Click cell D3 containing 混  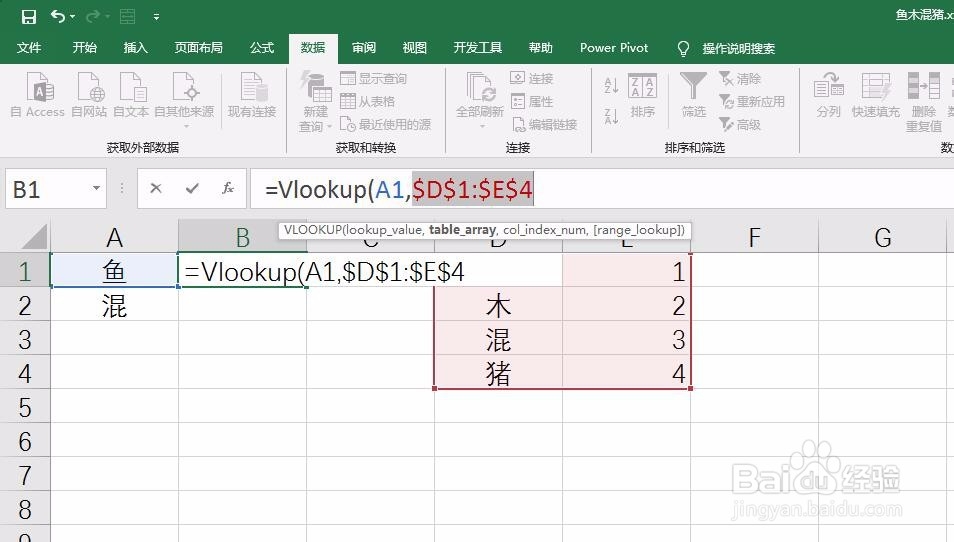click(498, 339)
